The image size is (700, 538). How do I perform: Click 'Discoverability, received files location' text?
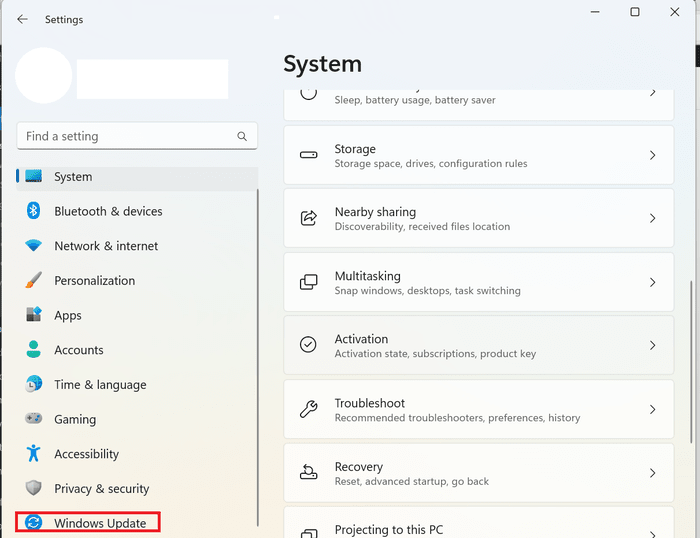coord(422,227)
